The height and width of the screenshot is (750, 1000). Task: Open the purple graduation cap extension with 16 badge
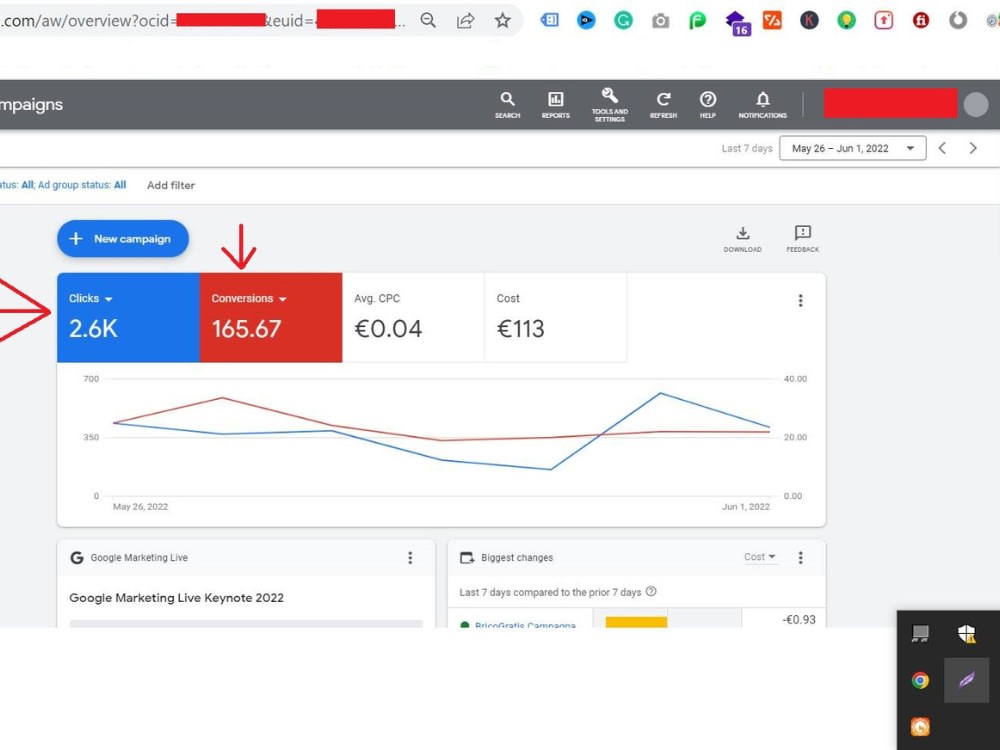tap(739, 22)
